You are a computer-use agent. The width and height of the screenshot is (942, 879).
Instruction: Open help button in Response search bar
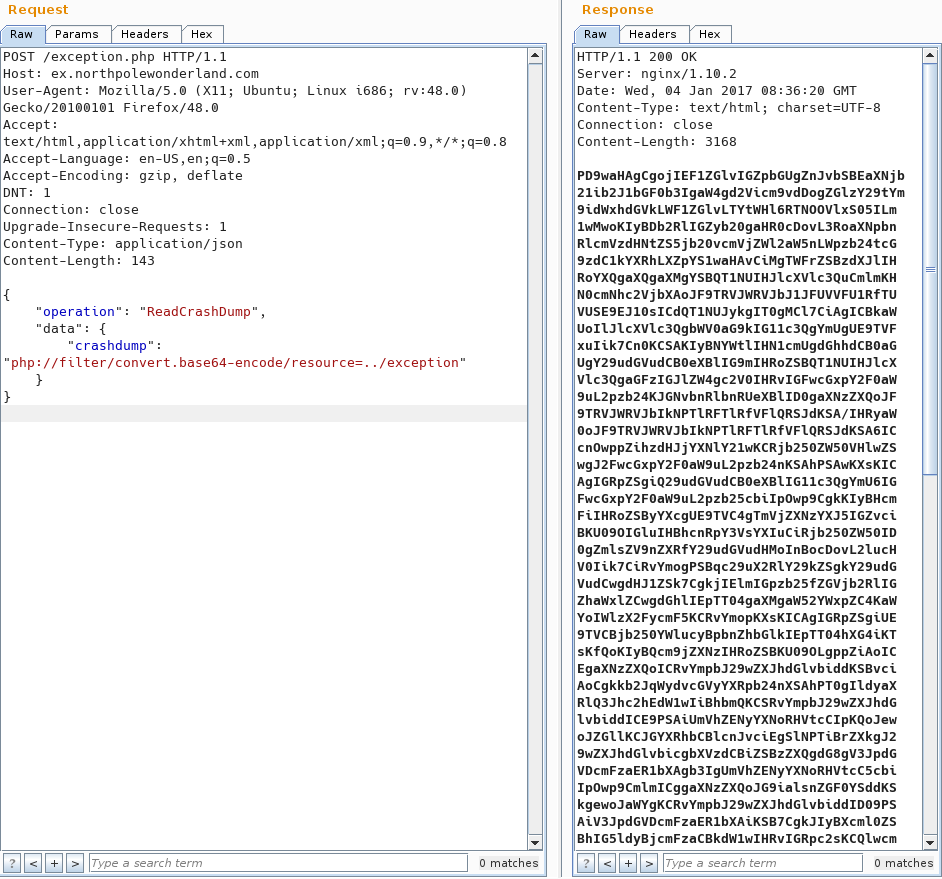pyautogui.click(x=586, y=863)
